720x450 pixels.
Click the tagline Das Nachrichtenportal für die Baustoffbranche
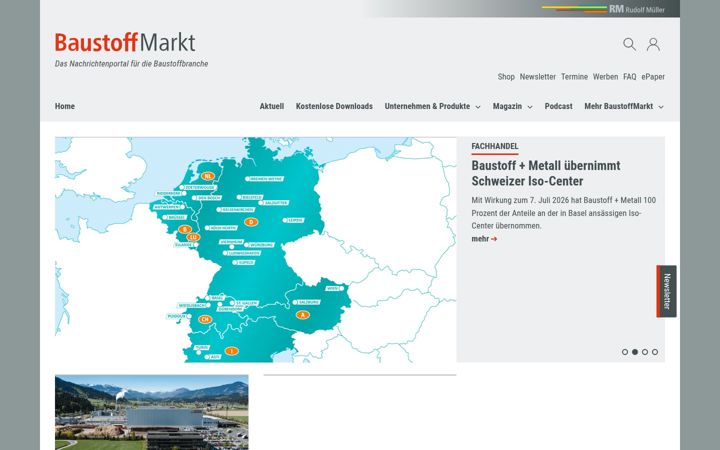(x=131, y=64)
